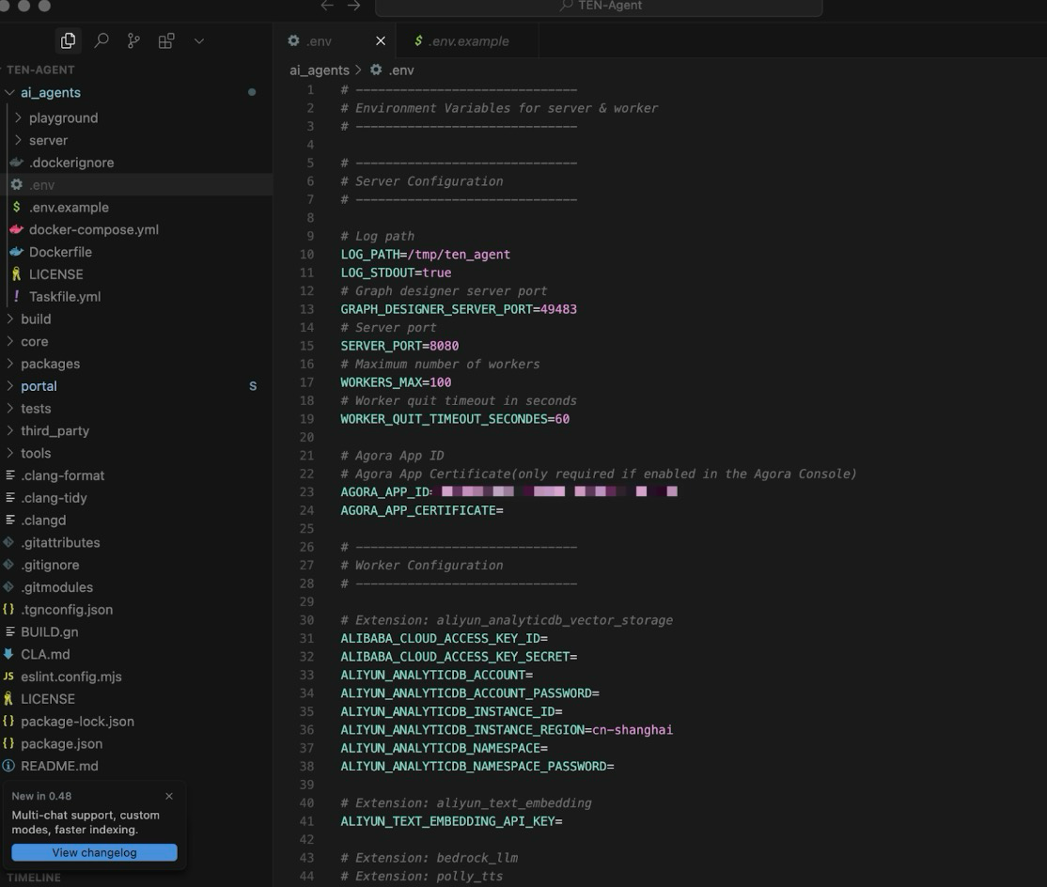This screenshot has width=1048, height=888.
Task: Dismiss the New in 0.48 notification
Action: click(x=169, y=796)
